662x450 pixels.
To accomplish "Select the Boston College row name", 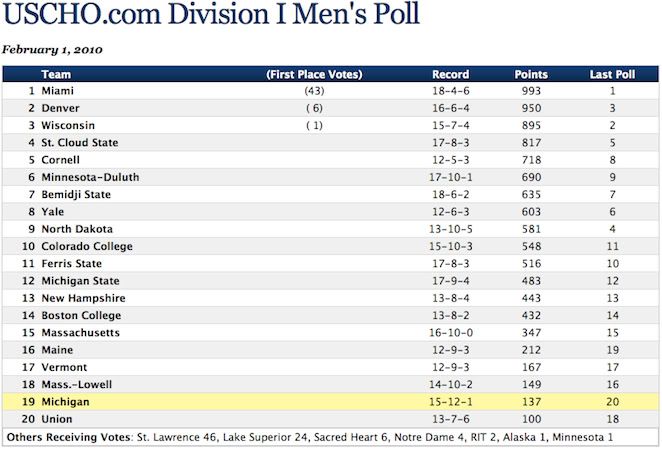I will tap(80, 315).
